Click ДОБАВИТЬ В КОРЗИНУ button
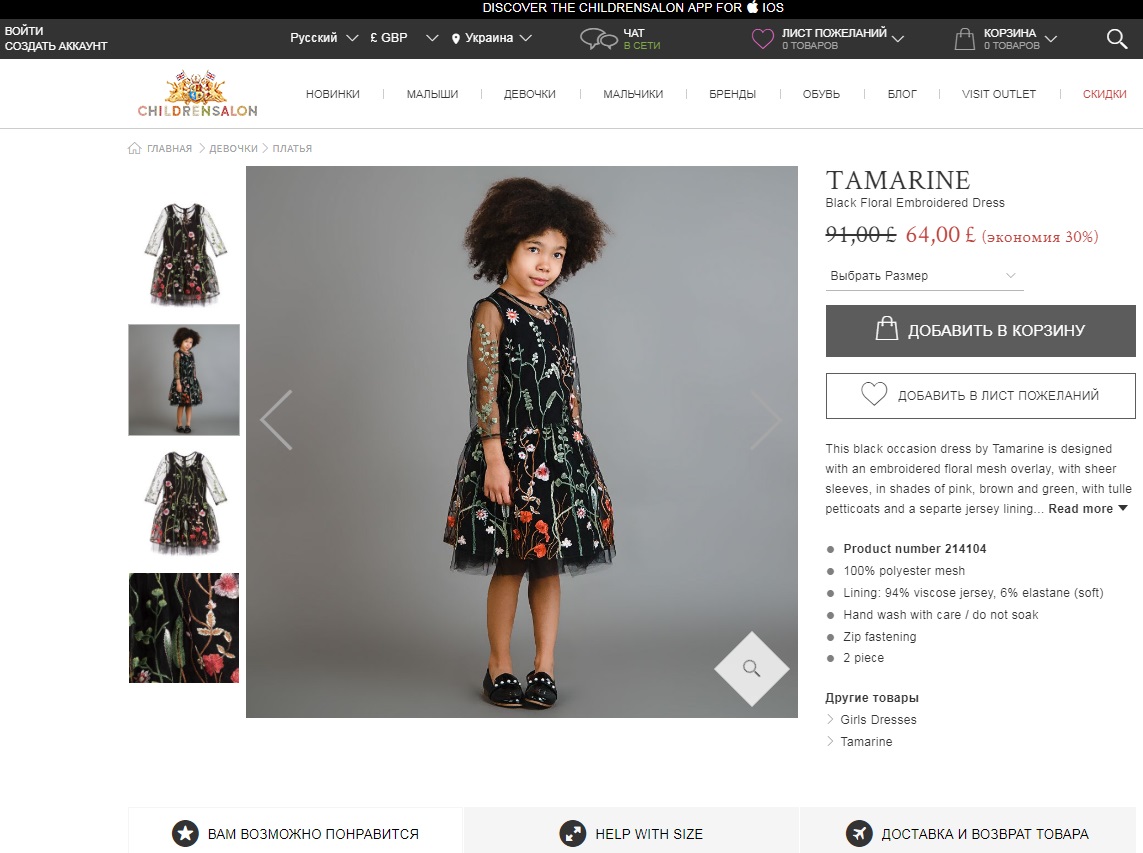Image resolution: width=1143 pixels, height=853 pixels. tap(980, 331)
